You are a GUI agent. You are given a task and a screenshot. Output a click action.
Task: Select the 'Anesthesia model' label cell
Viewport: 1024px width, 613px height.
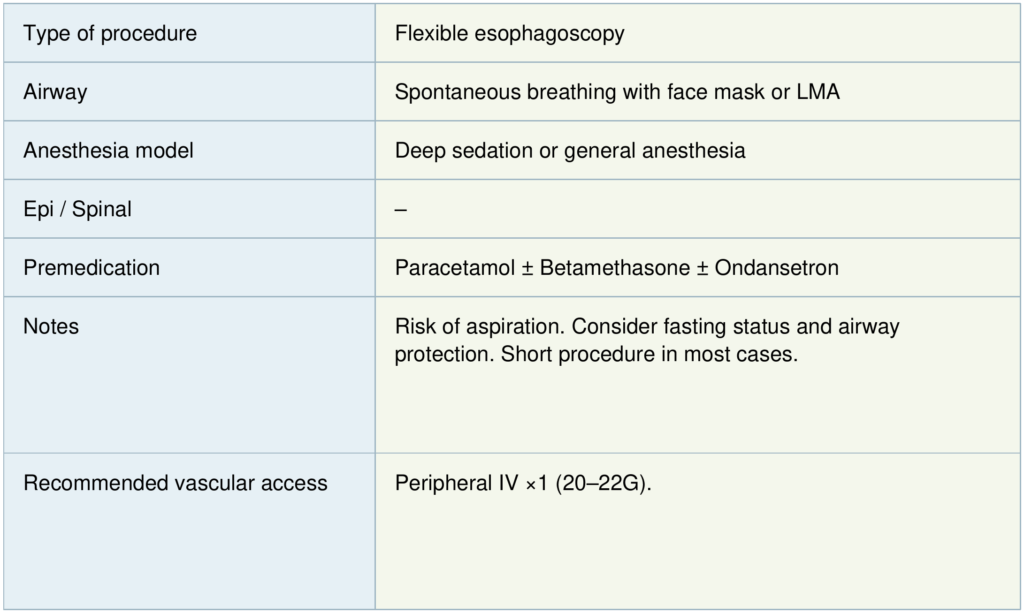coord(108,151)
